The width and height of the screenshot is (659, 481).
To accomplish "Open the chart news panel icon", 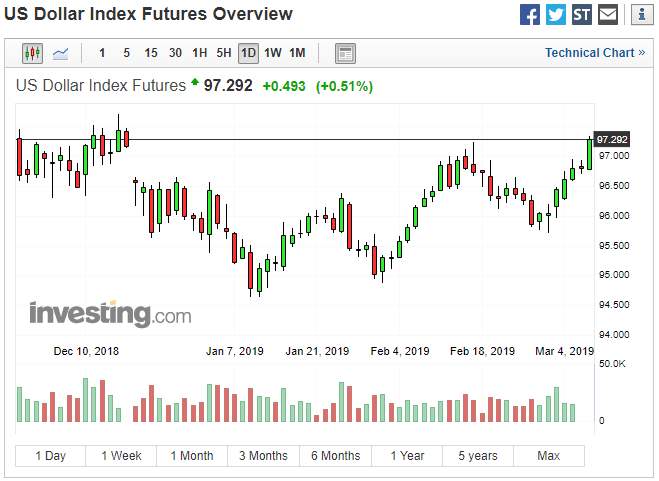I will point(345,53).
